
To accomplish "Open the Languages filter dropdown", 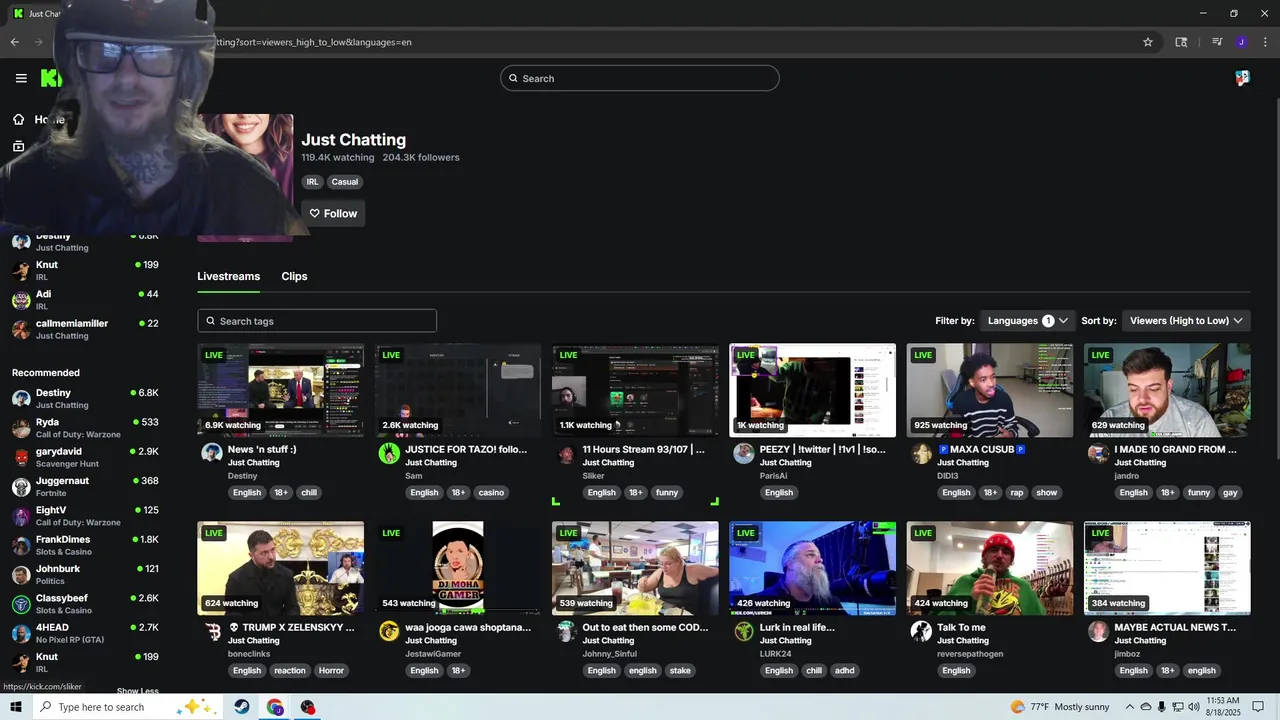I will pos(1027,321).
